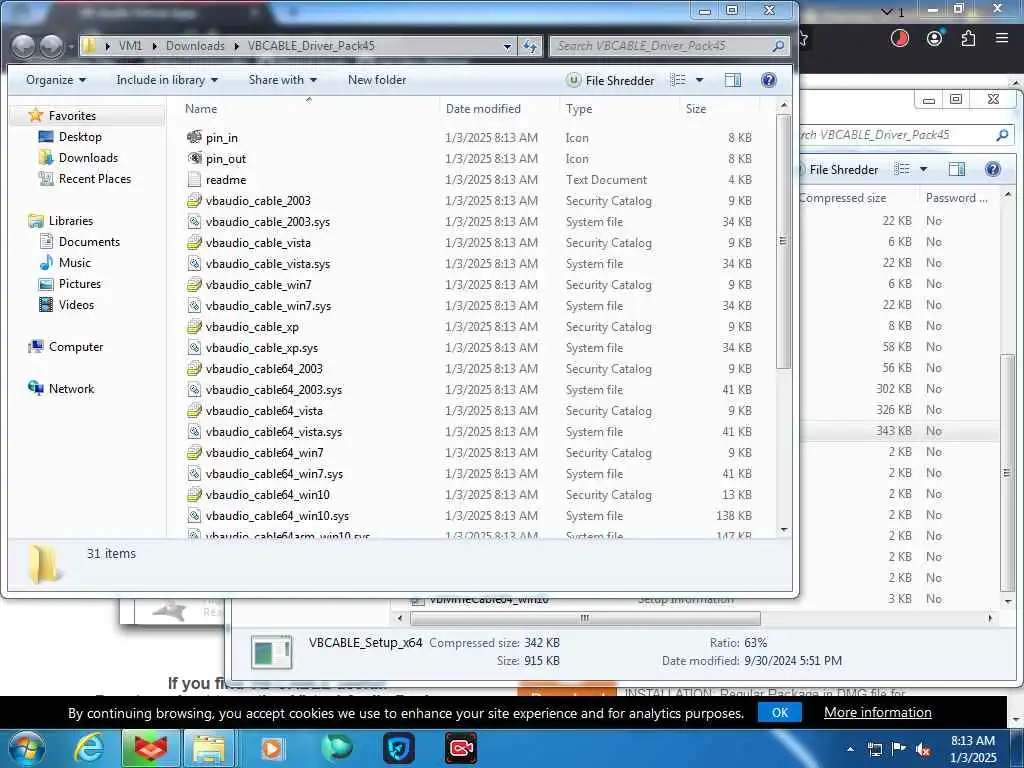This screenshot has width=1024, height=768.
Task: Open the Windows Start menu
Action: pos(26,748)
